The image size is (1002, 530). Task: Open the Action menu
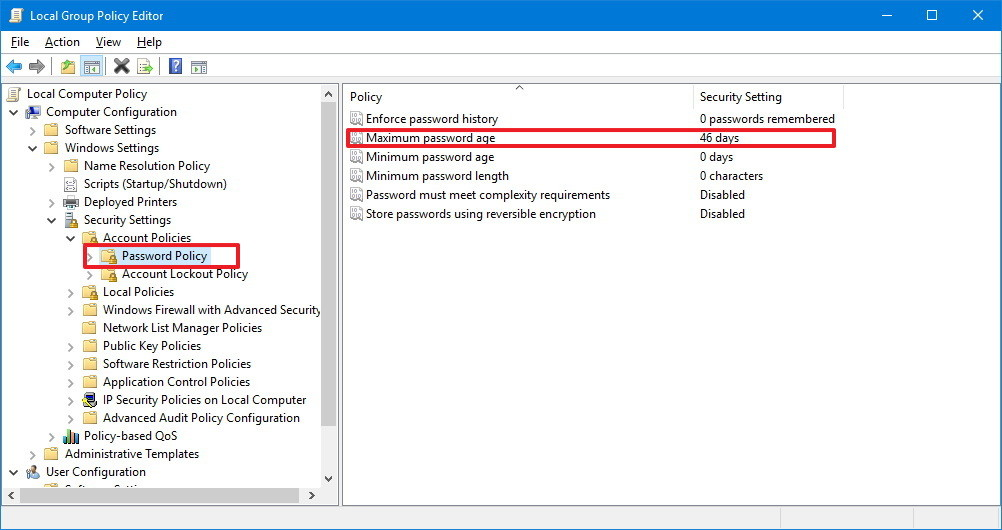pos(62,42)
